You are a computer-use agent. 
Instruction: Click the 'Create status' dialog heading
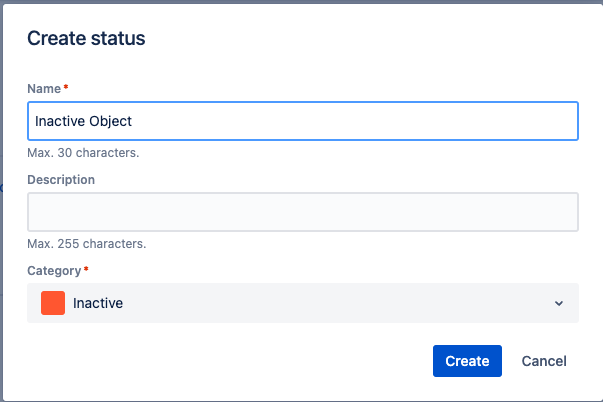tap(86, 39)
